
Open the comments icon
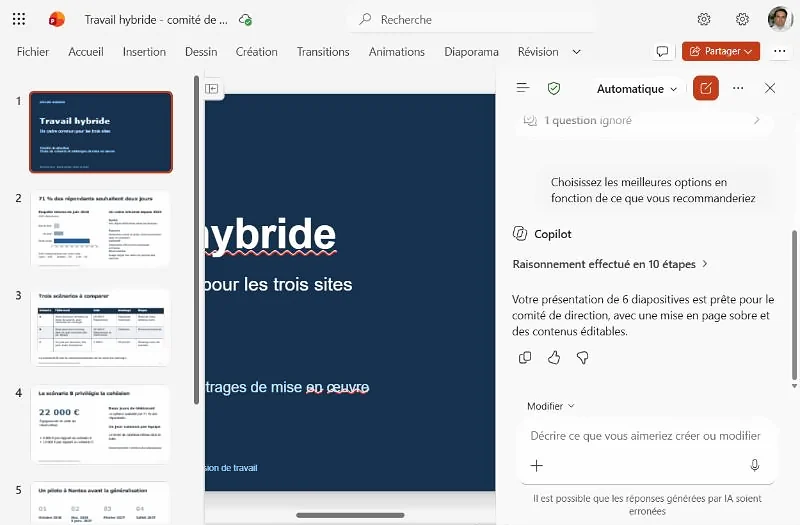[x=662, y=52]
